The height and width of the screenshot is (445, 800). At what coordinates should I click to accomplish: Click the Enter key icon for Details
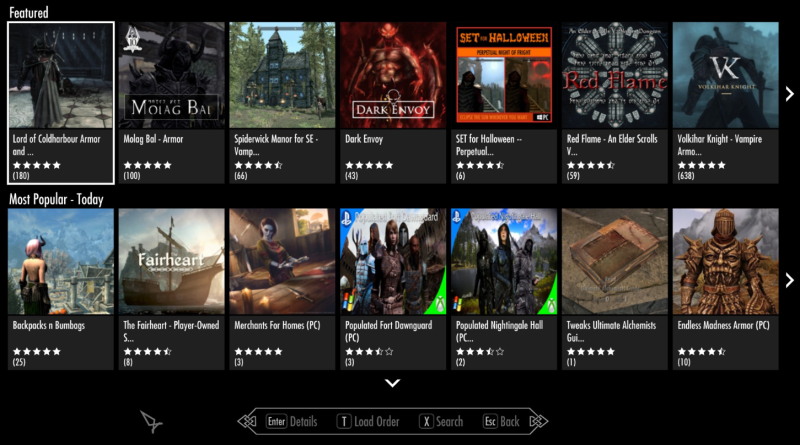coord(276,422)
